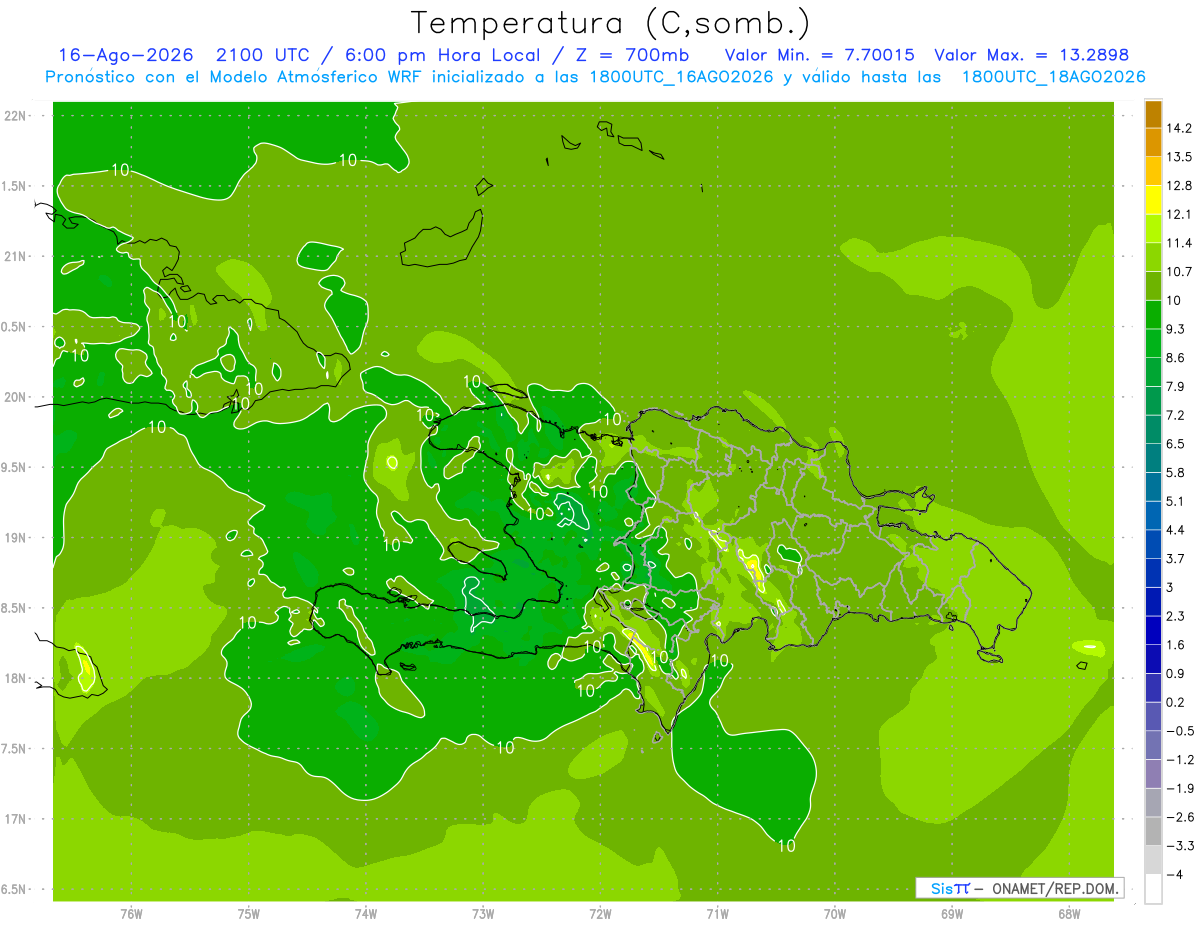1200x927 pixels.
Task: Click the dark orange swatch atop the colorbar
Action: 1153,114
